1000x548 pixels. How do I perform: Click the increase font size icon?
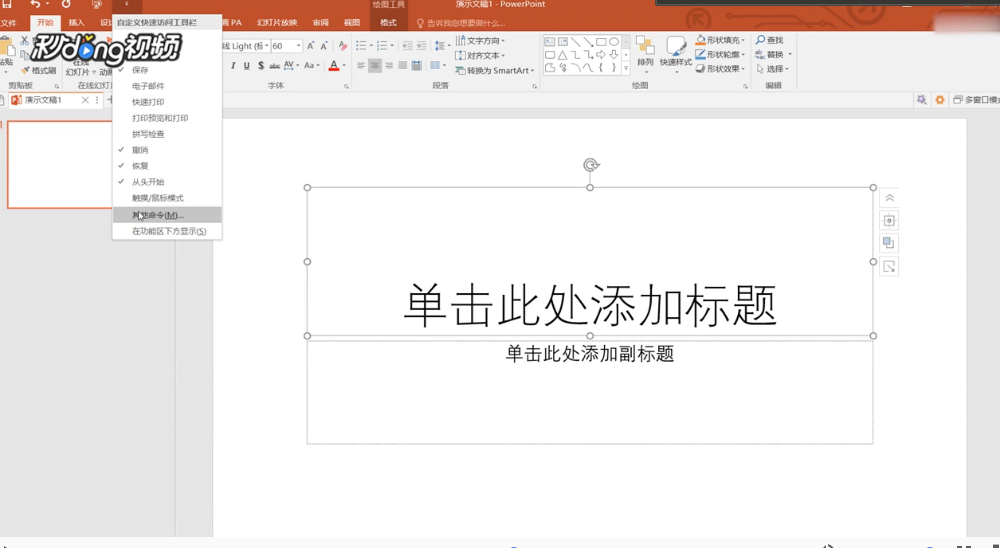pyautogui.click(x=311, y=46)
